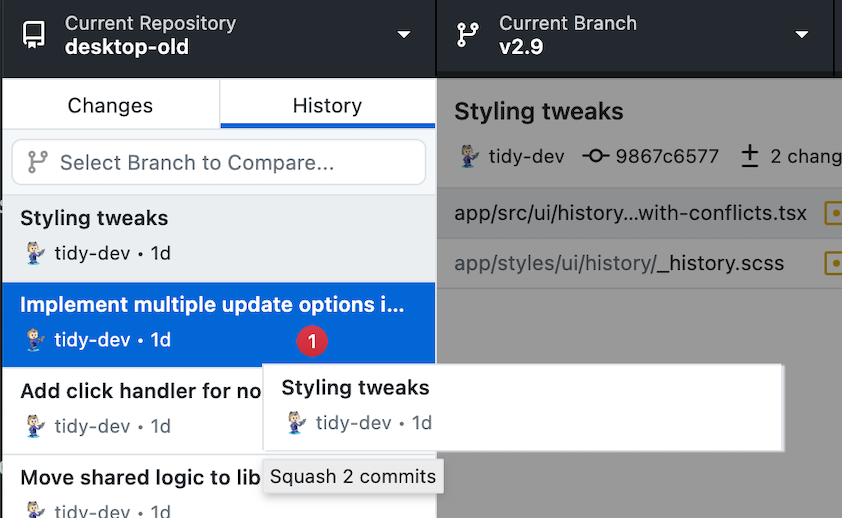Click the commit hash icon near 9867c6577

596,156
